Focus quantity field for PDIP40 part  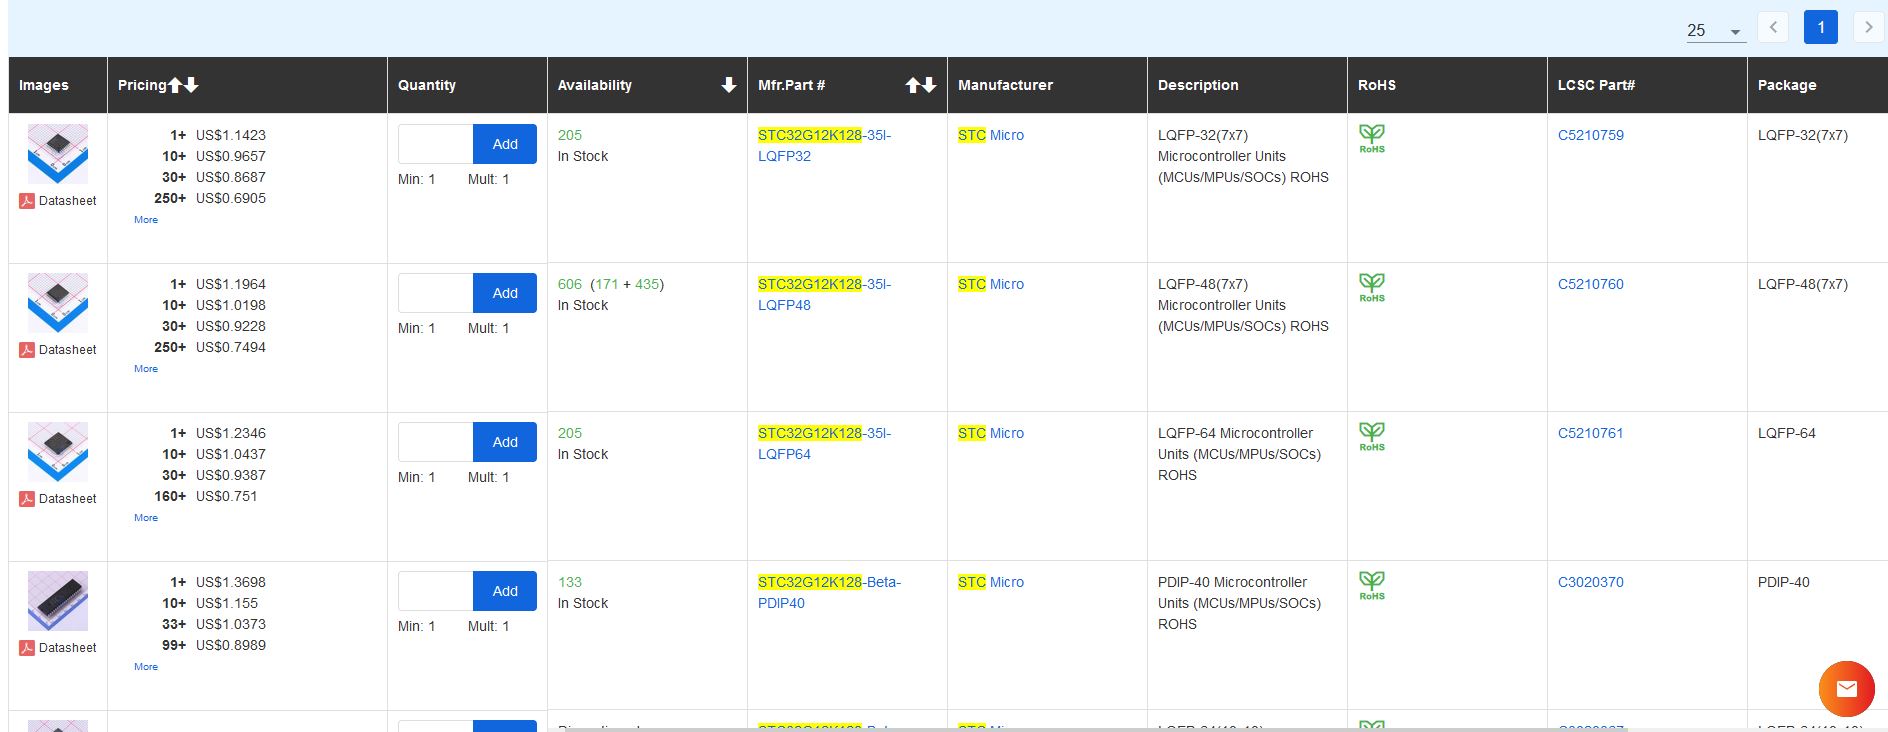pos(435,591)
